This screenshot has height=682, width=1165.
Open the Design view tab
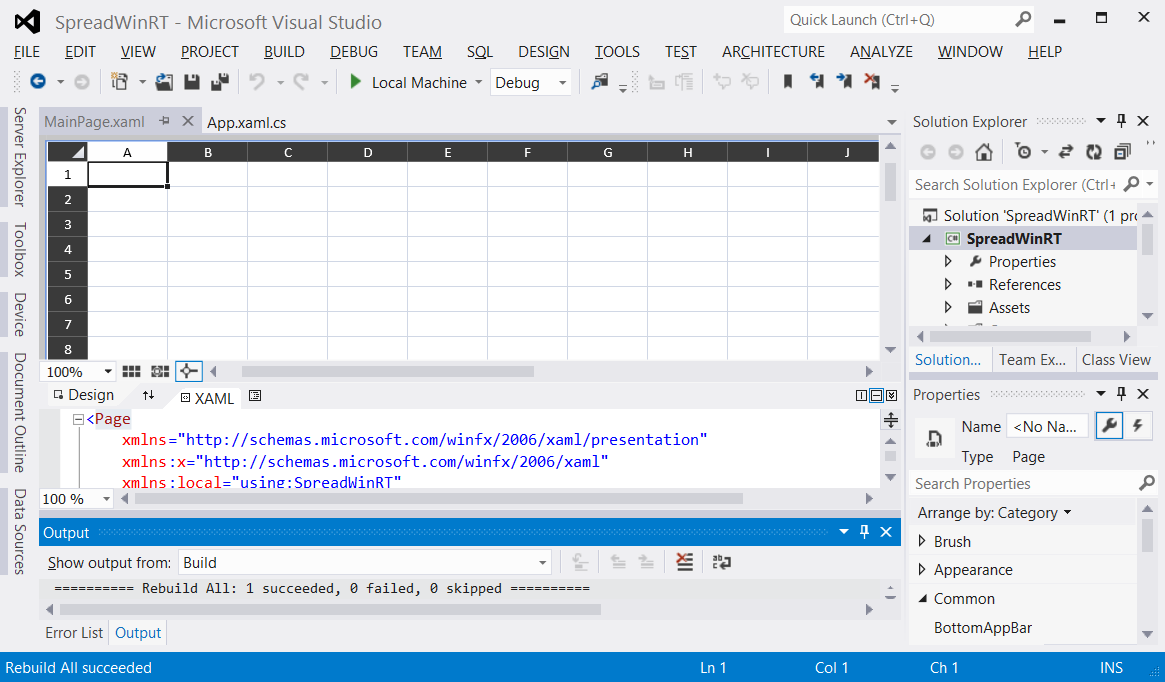click(x=84, y=395)
